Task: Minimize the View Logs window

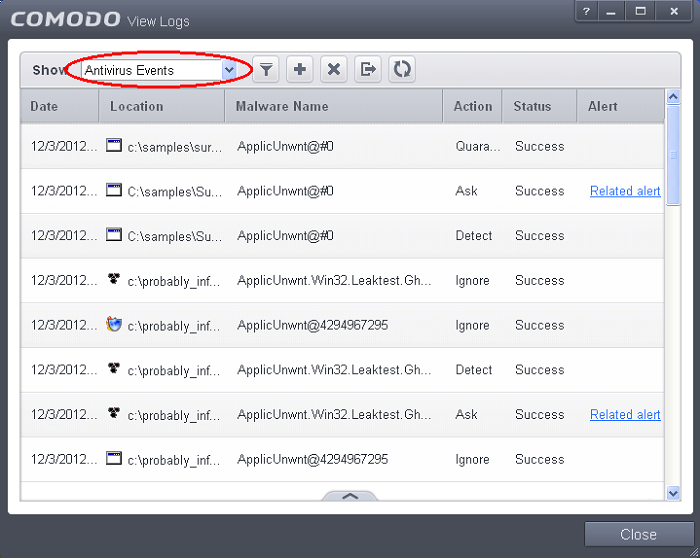Action: click(611, 12)
